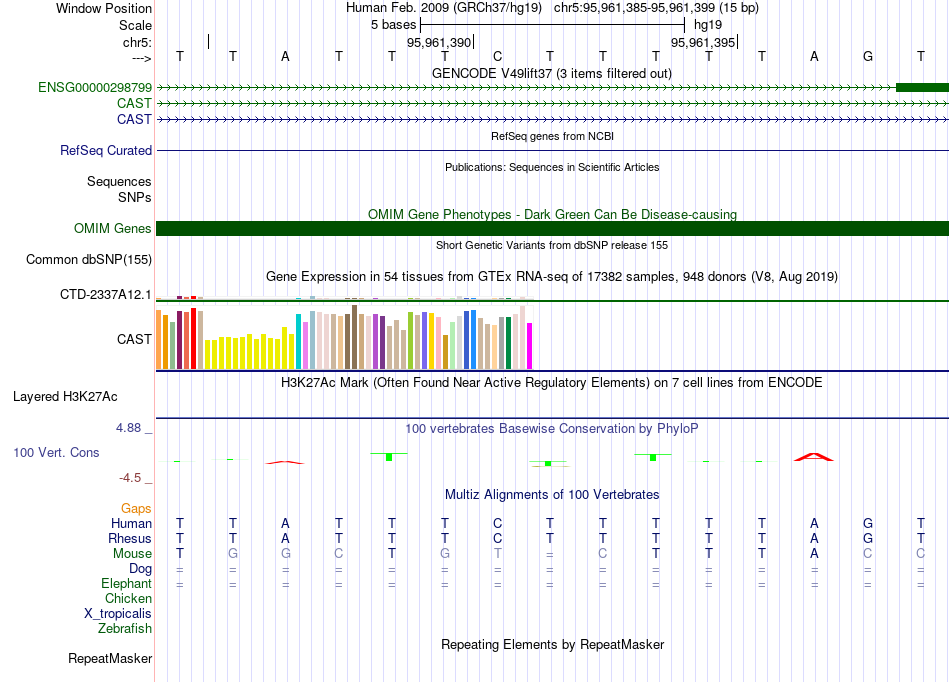Click base G in the Rhesus alignment row

click(x=868, y=538)
